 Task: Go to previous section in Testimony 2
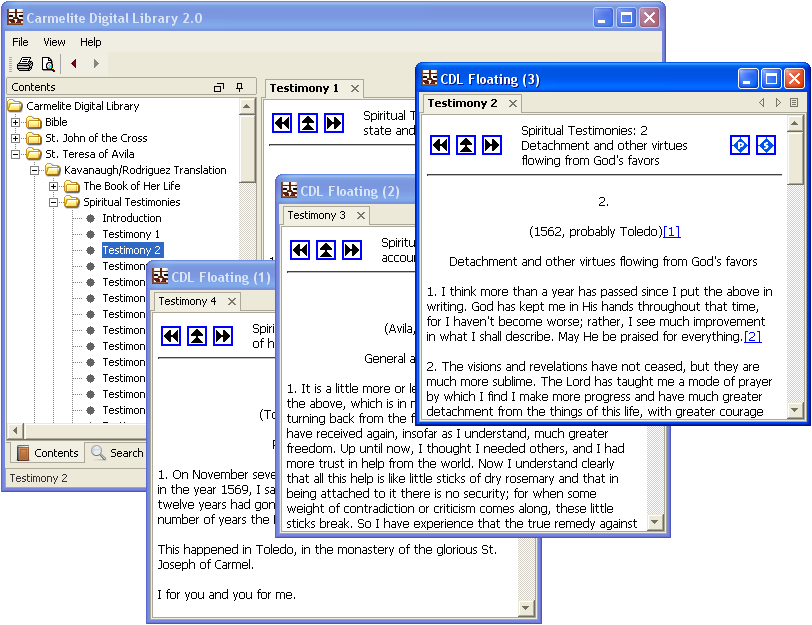pos(441,145)
